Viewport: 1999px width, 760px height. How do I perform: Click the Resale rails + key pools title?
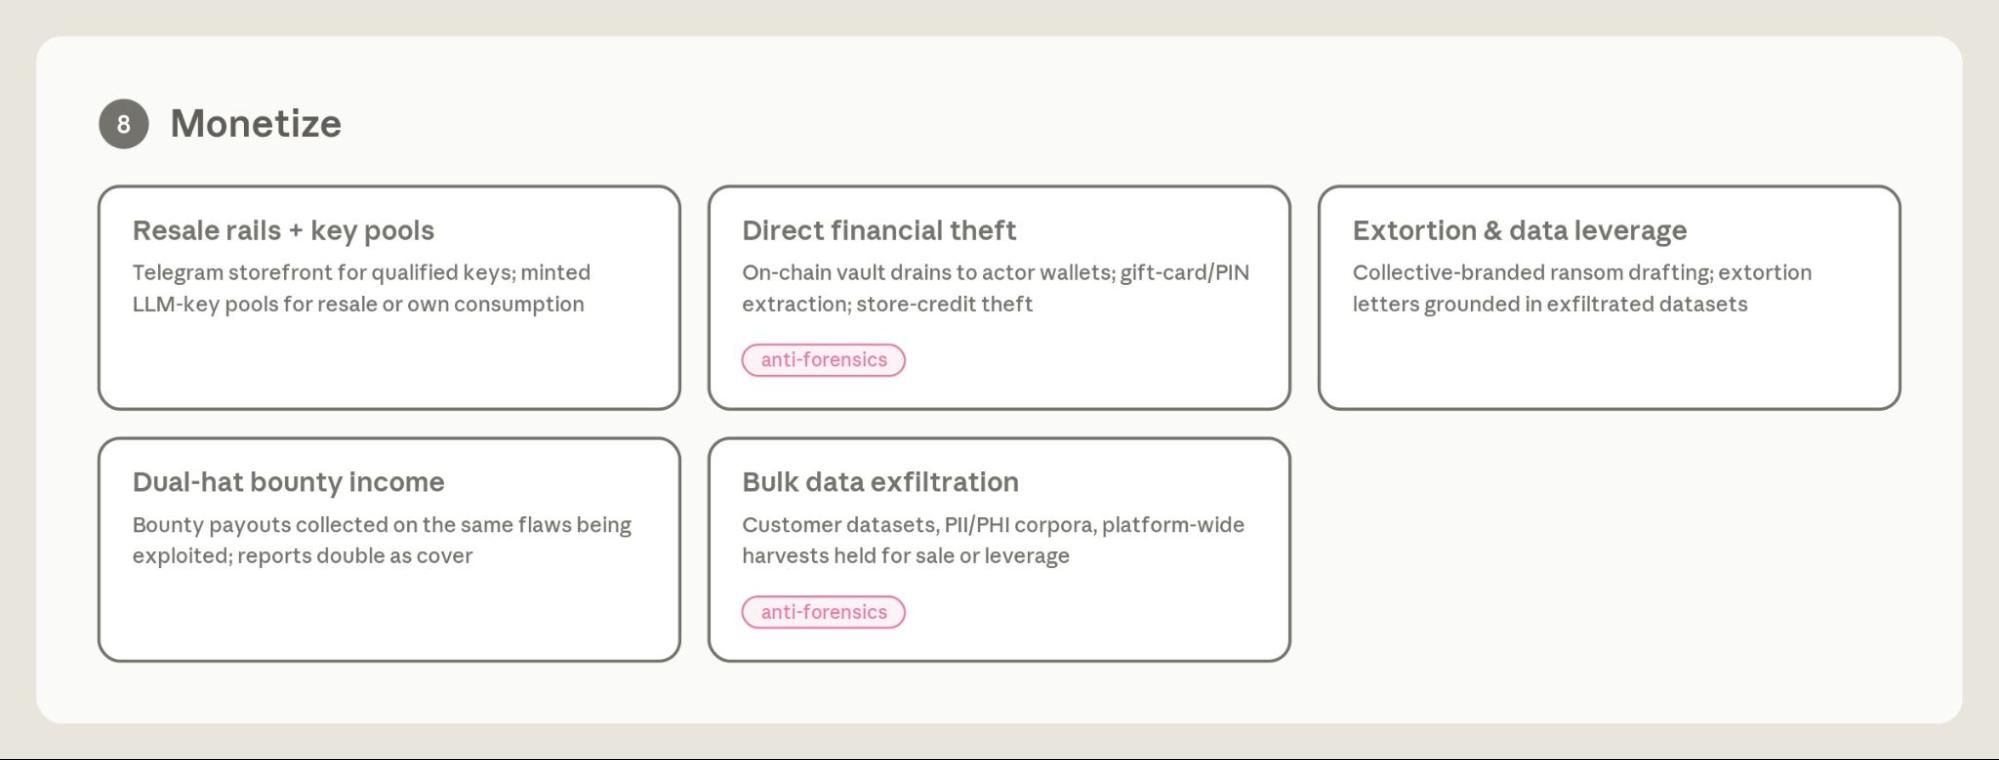283,231
